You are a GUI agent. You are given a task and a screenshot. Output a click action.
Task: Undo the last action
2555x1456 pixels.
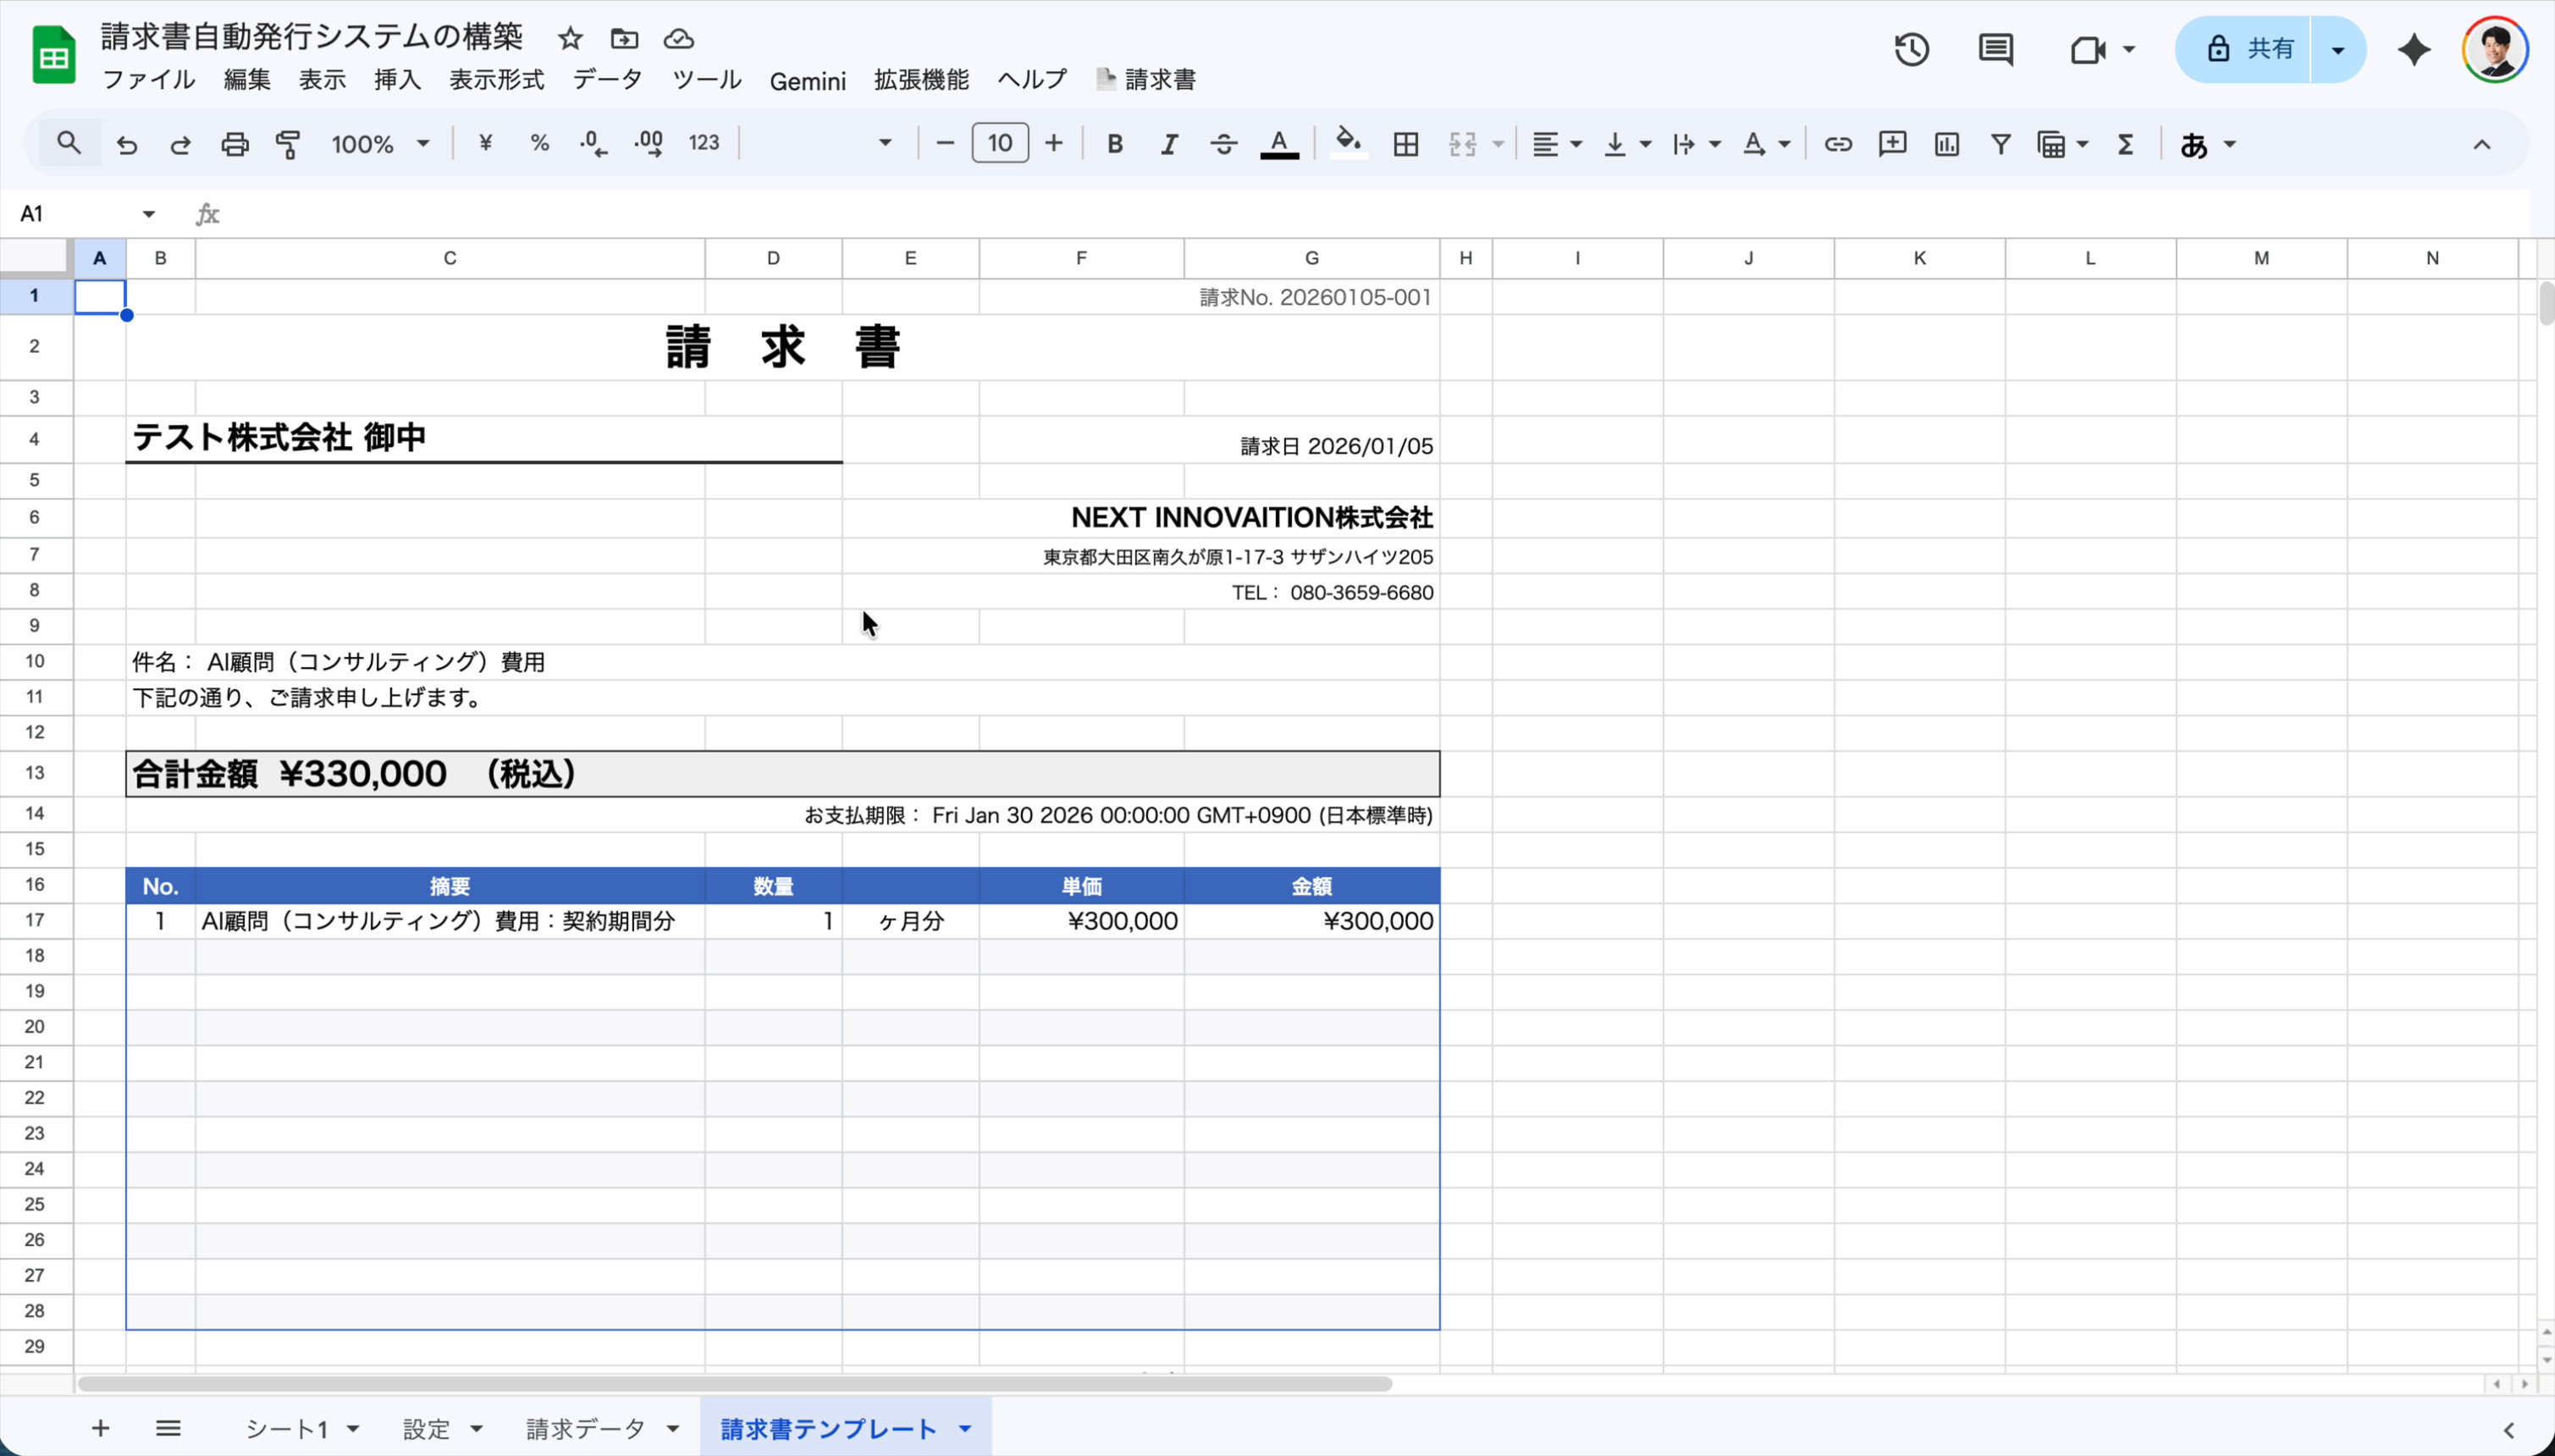pos(126,143)
